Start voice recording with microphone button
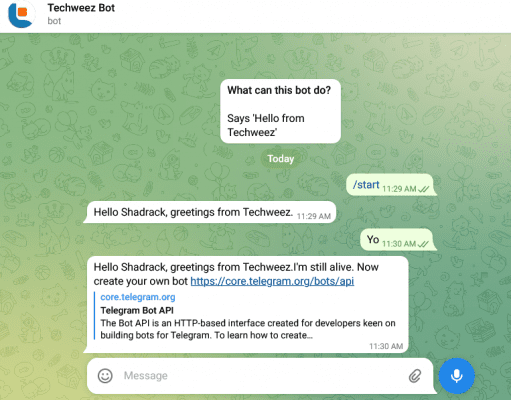Image resolution: width=511 pixels, height=400 pixels. click(x=456, y=376)
